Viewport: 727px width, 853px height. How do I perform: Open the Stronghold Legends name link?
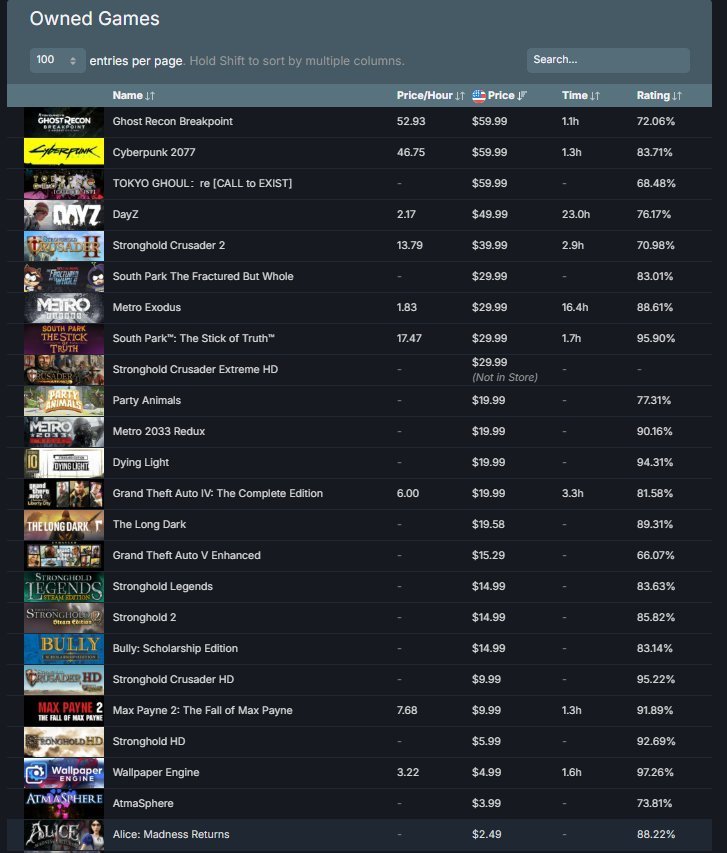click(162, 586)
